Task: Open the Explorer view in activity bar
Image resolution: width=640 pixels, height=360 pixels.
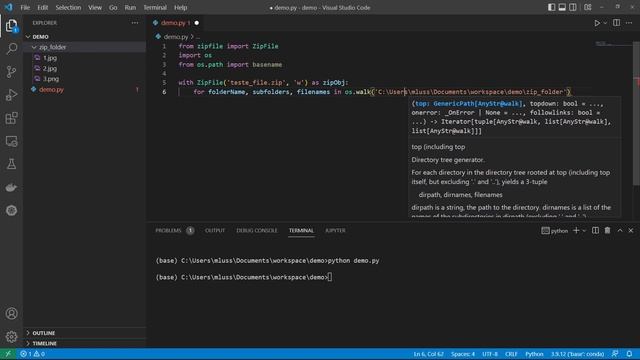Action: click(11, 26)
